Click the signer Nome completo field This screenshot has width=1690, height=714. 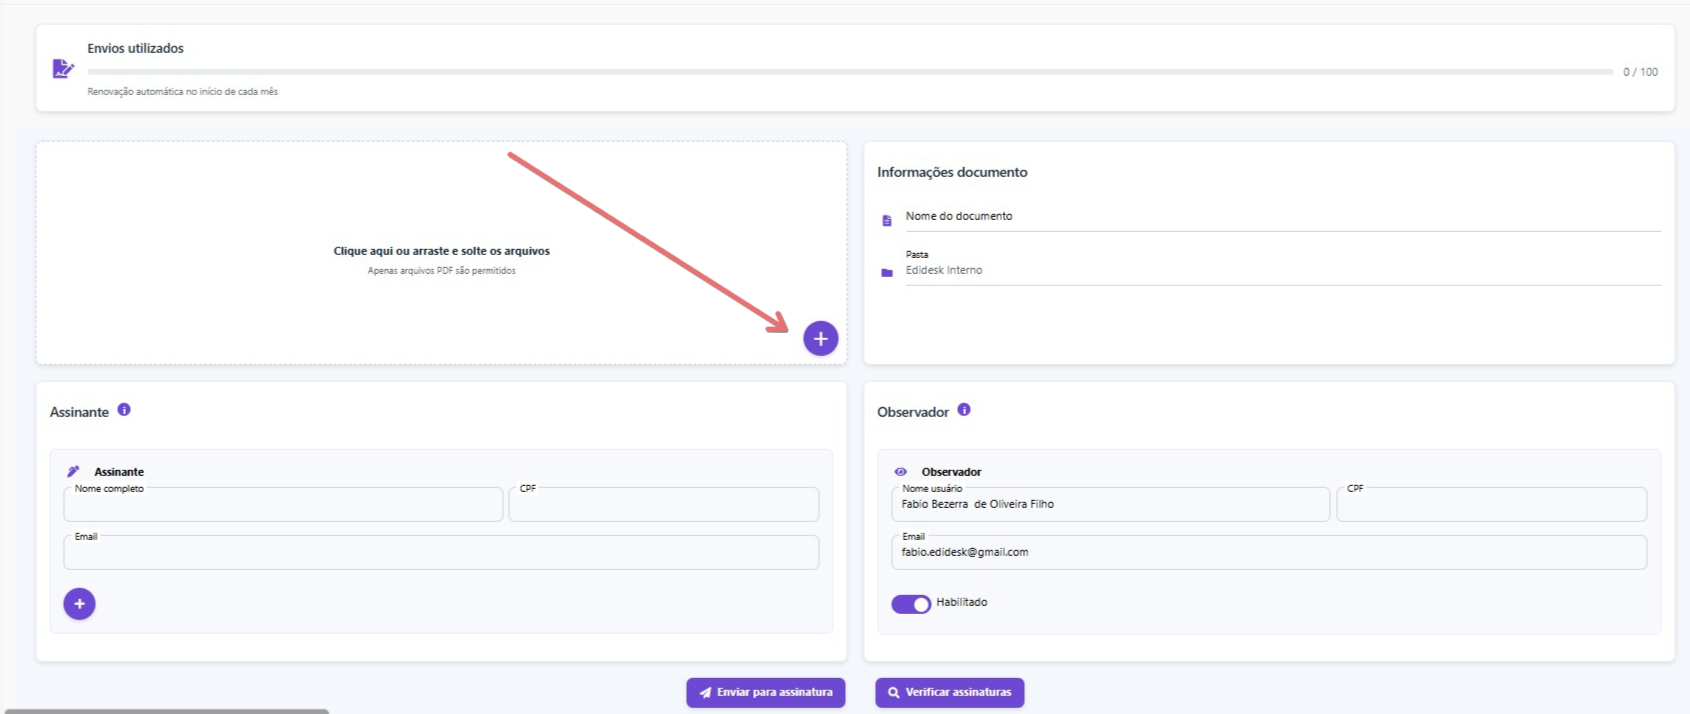(x=283, y=505)
